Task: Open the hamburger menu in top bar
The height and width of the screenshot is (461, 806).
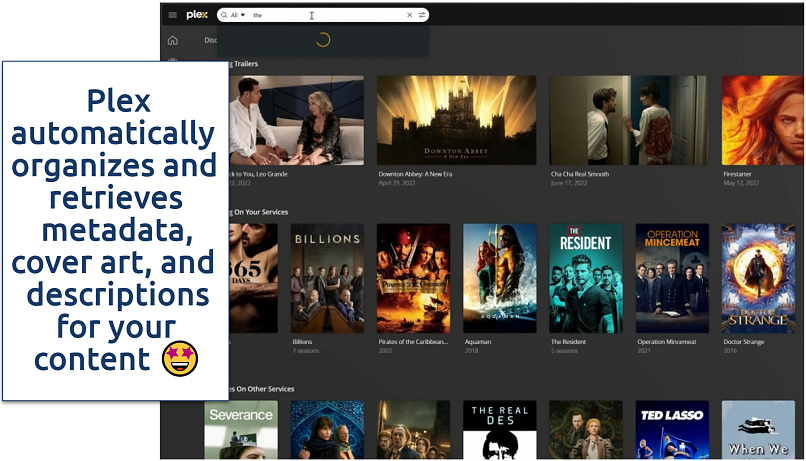Action: pos(173,15)
